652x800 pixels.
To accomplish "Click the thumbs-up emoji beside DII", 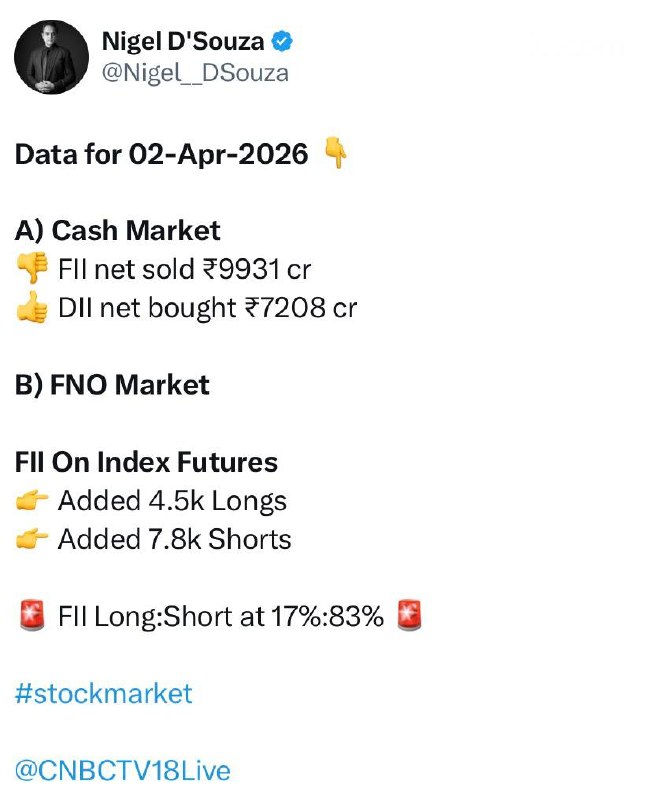I will (x=33, y=309).
